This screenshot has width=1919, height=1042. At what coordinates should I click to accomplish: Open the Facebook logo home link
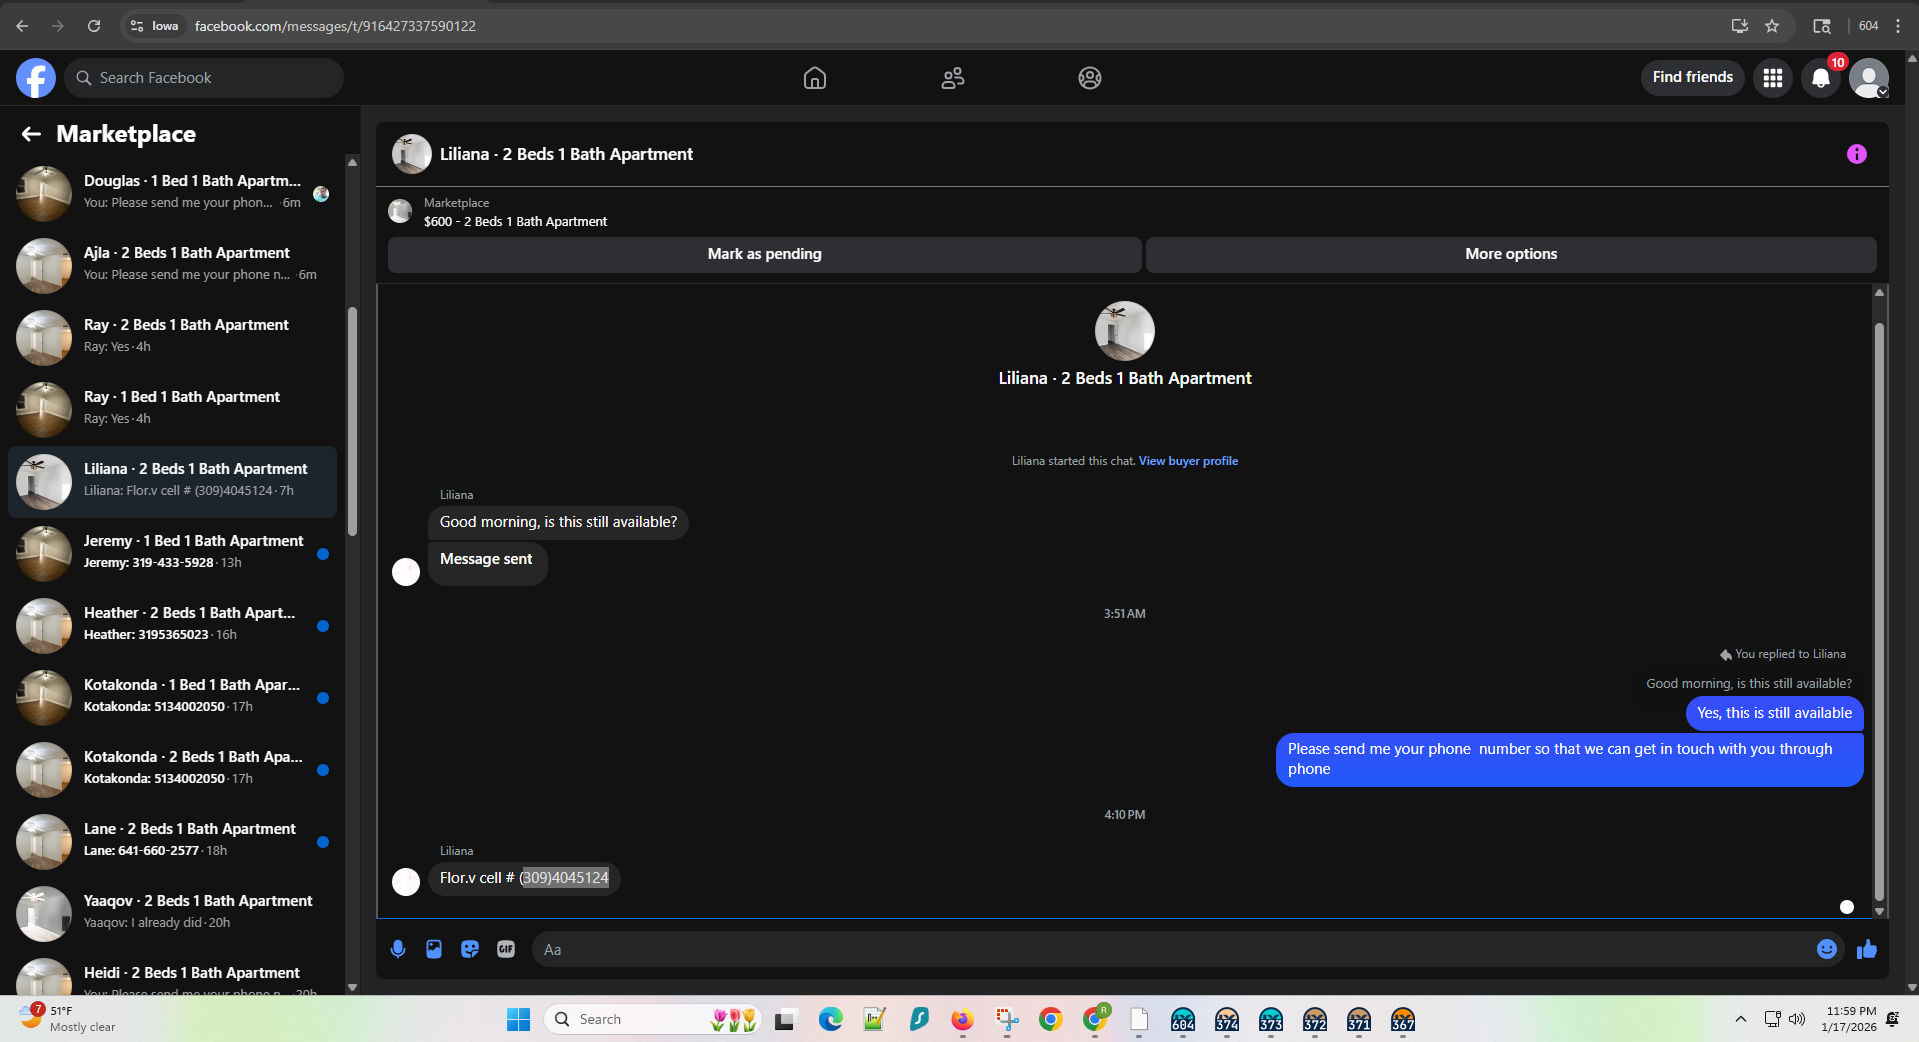coord(36,78)
